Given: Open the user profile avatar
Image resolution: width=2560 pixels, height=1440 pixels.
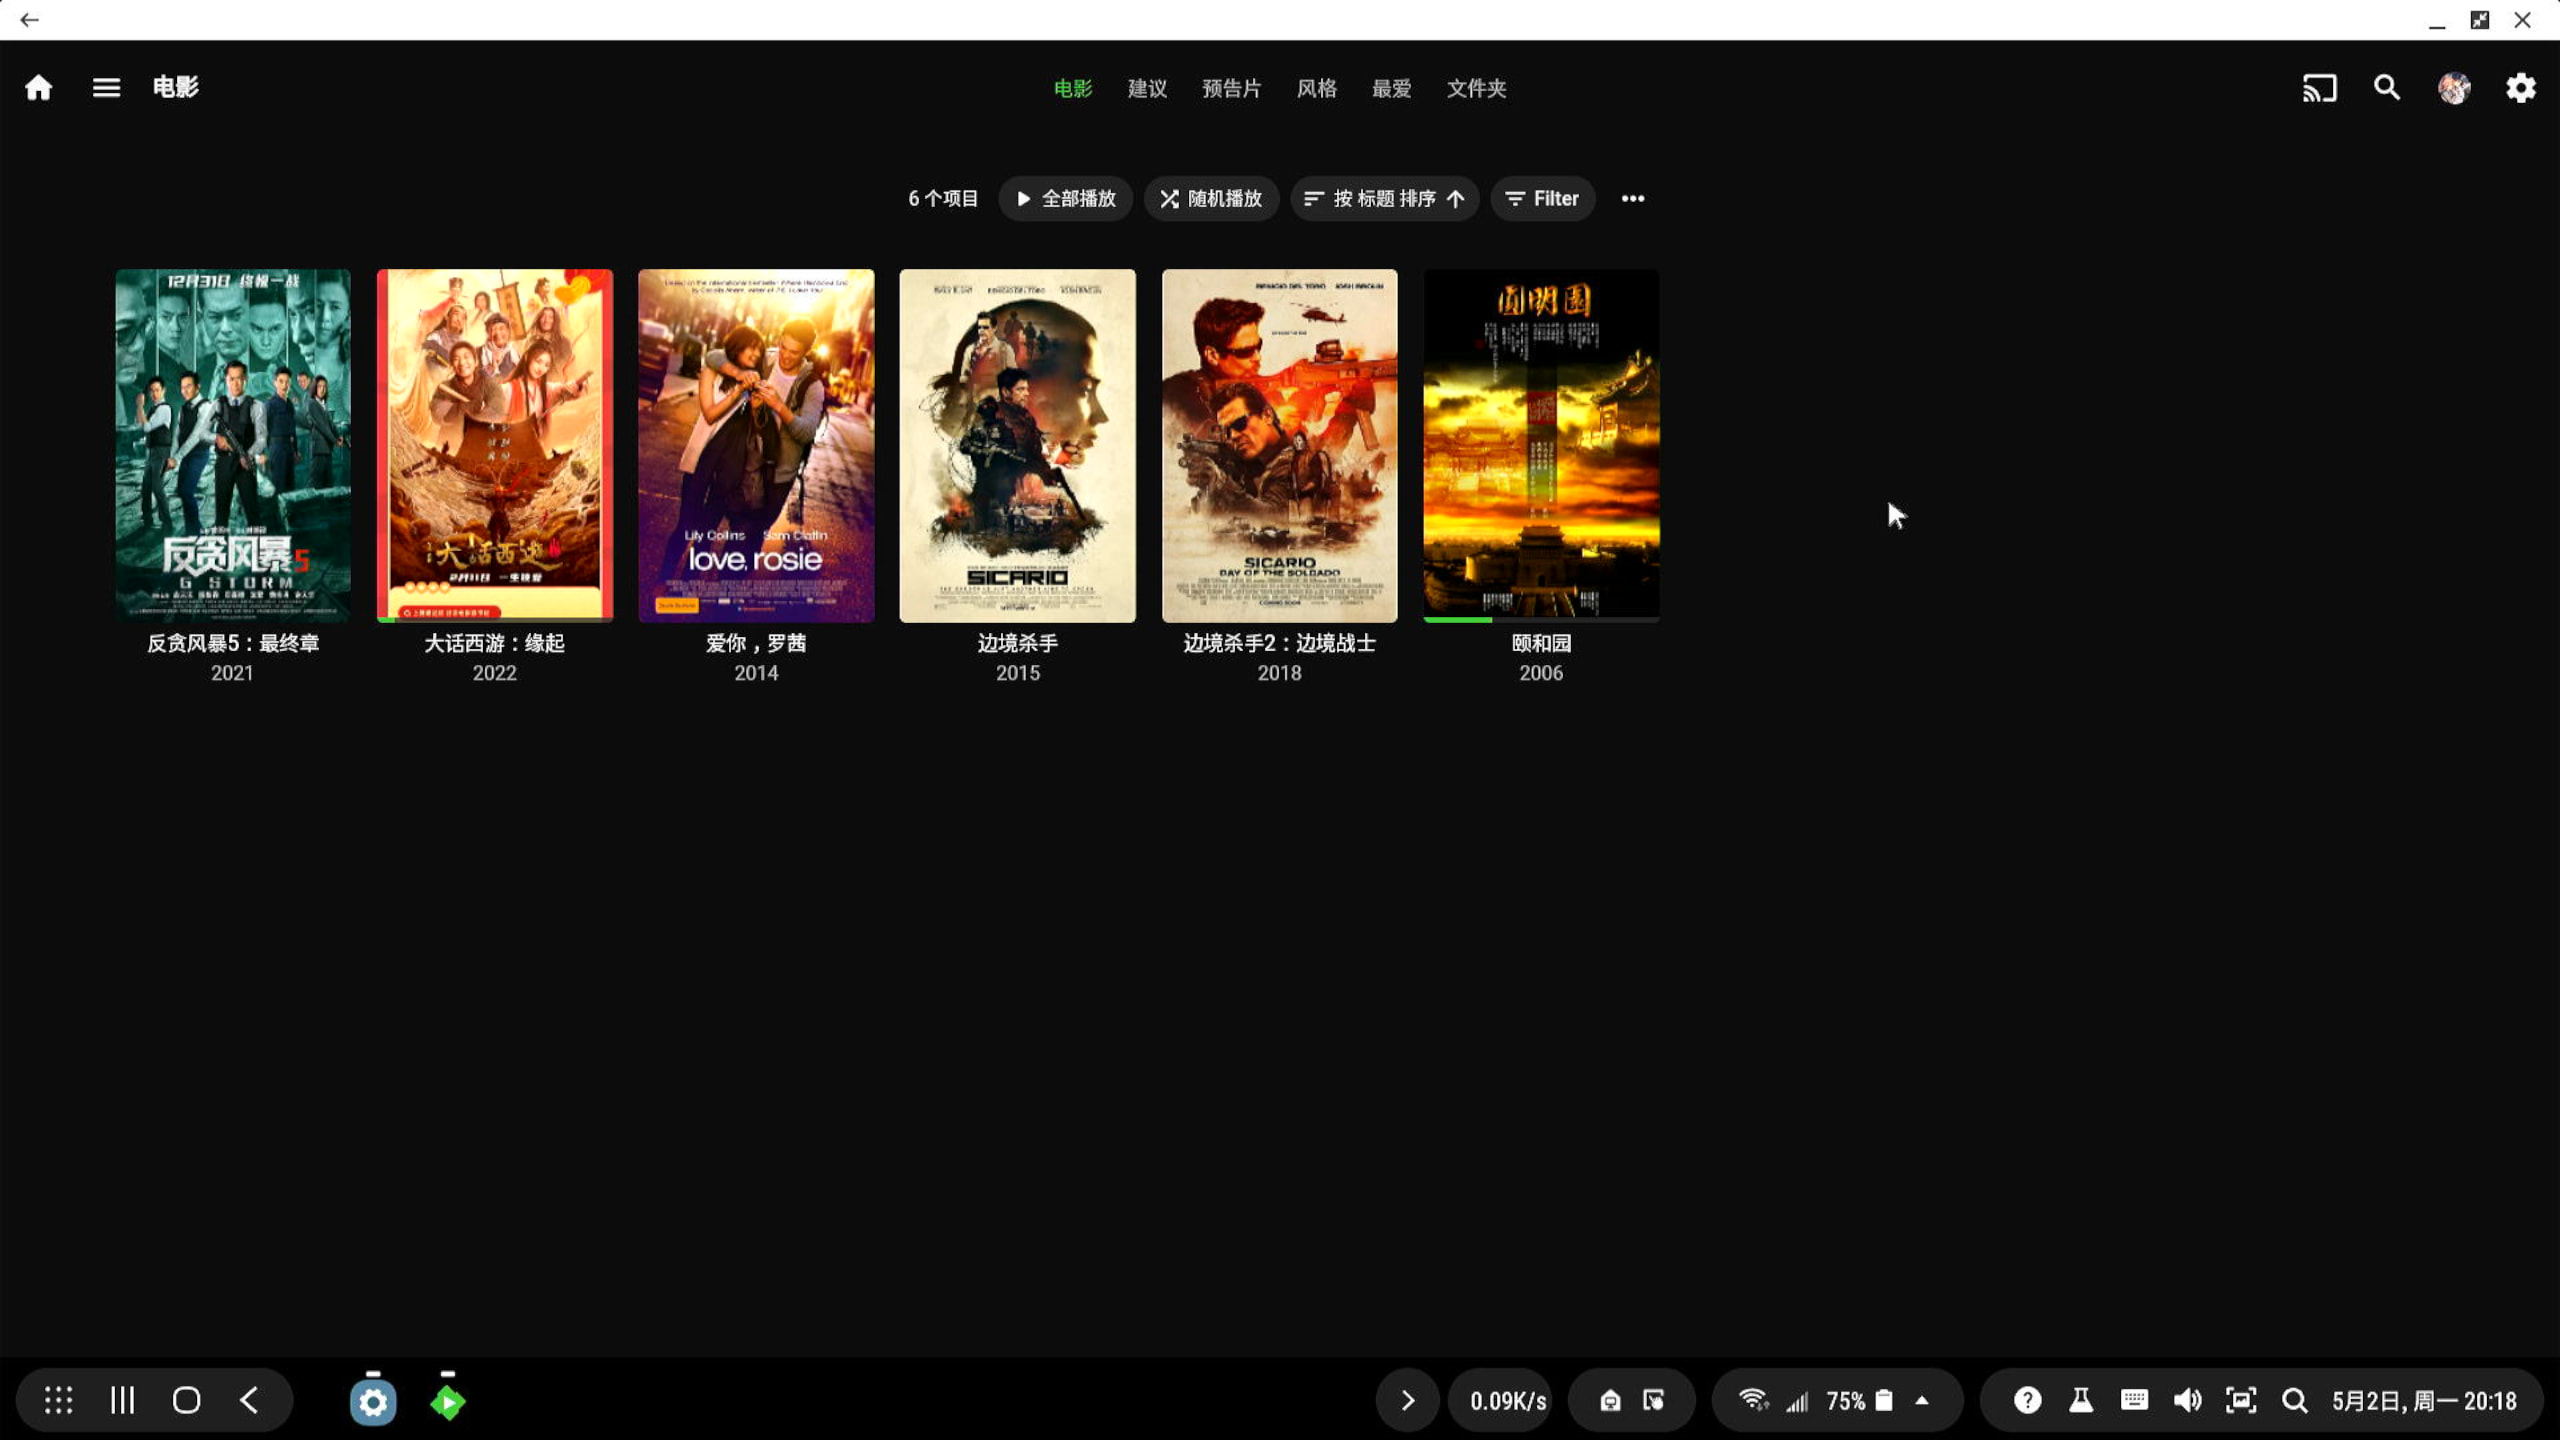Looking at the screenshot, I should coord(2454,88).
